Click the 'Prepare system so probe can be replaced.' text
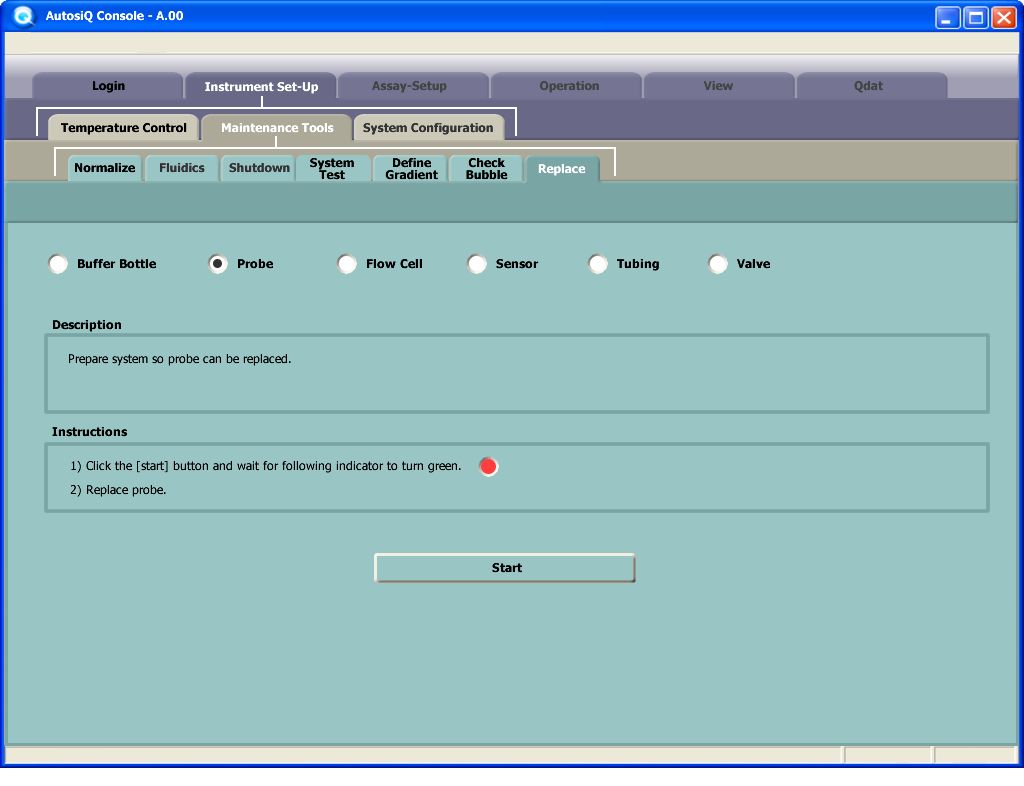 click(180, 359)
